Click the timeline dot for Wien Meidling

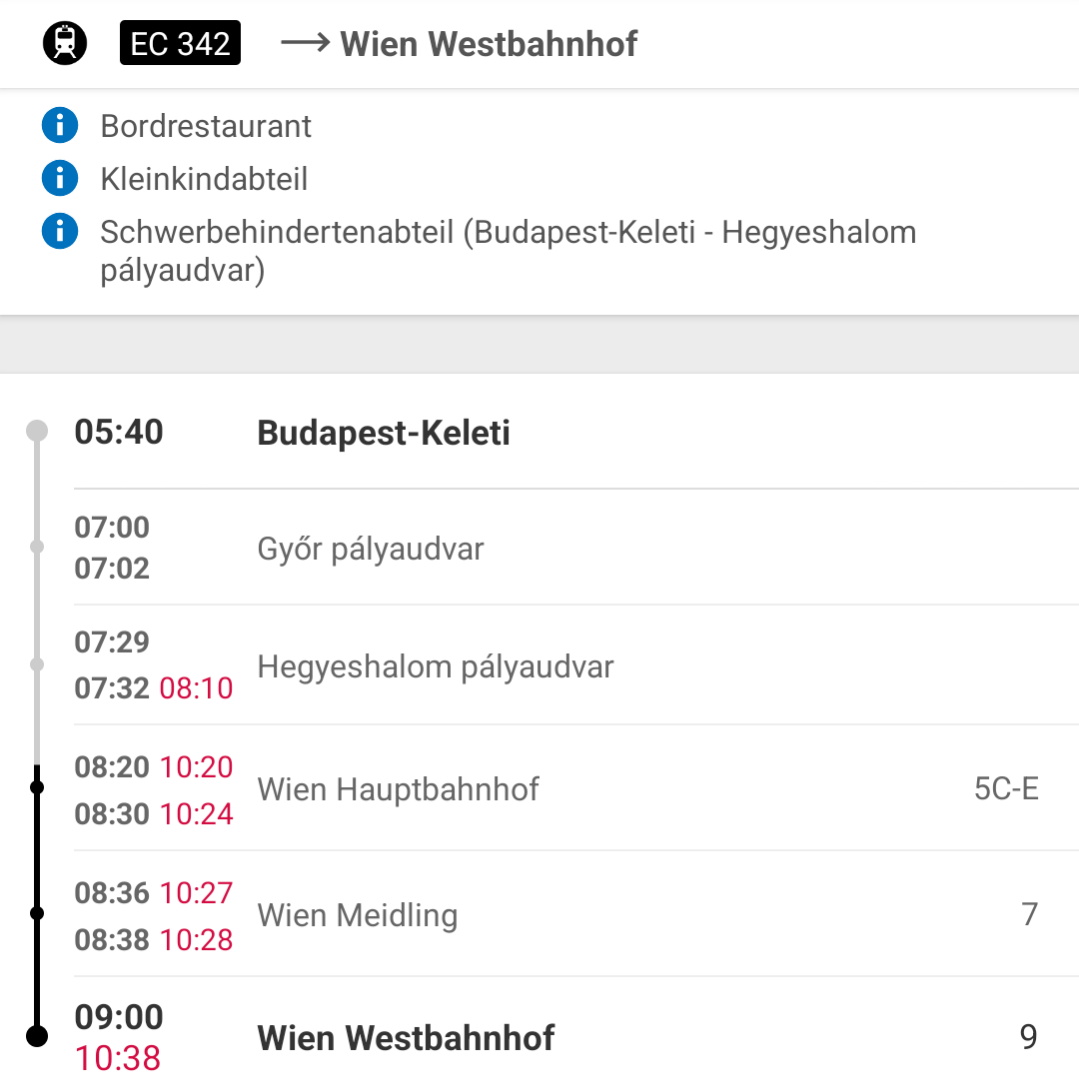tap(38, 913)
